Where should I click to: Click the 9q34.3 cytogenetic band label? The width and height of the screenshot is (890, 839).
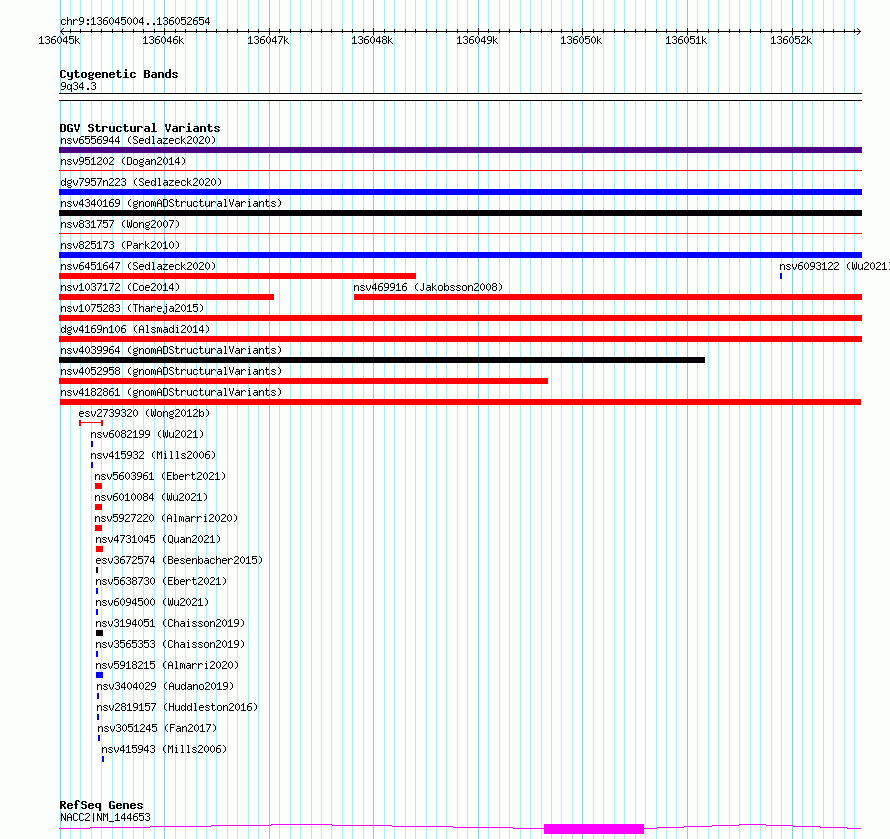78,86
